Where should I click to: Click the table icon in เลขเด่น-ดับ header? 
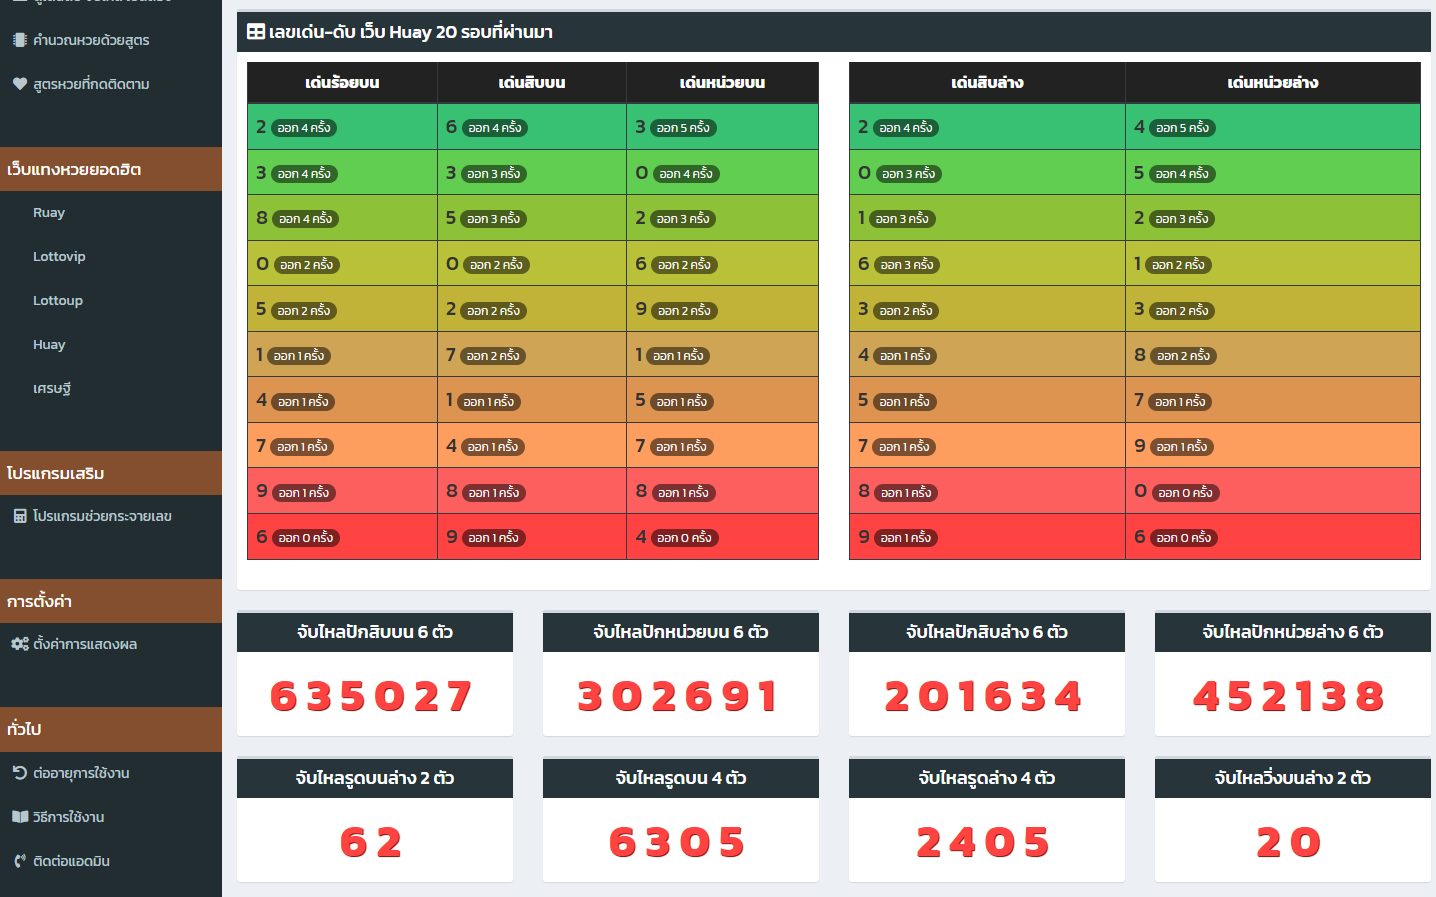(256, 32)
